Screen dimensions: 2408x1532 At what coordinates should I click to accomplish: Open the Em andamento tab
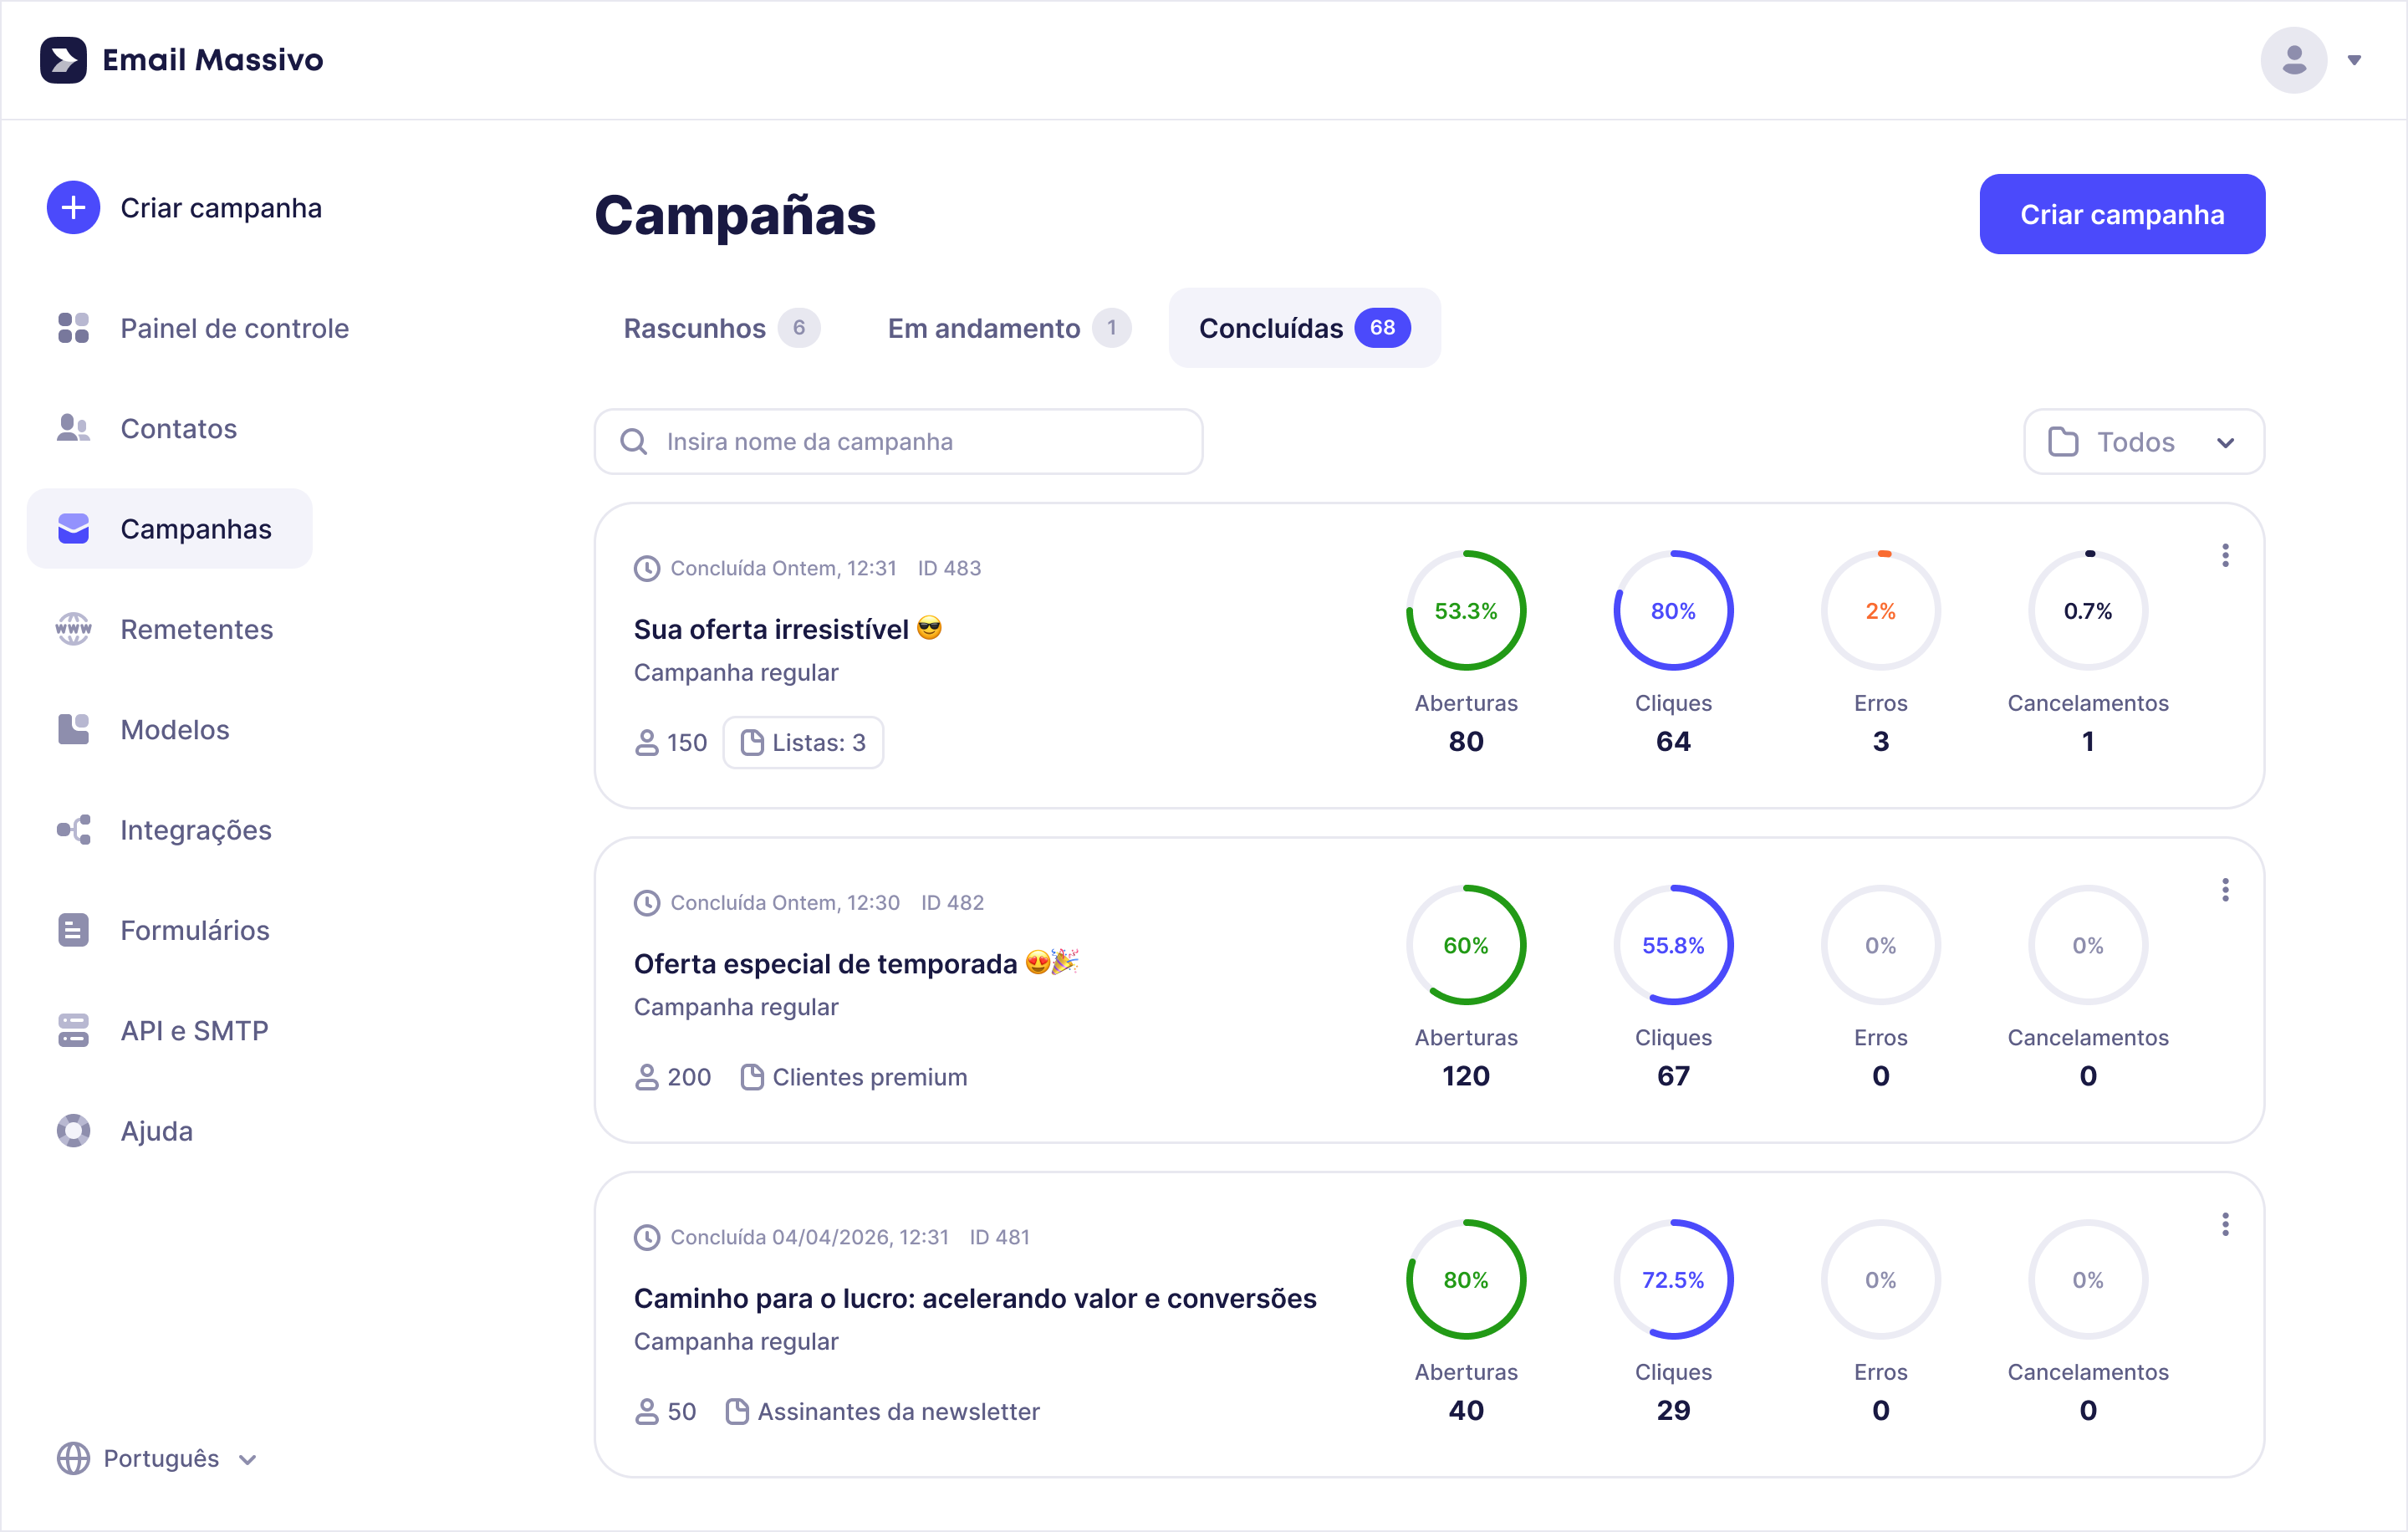[1005, 328]
